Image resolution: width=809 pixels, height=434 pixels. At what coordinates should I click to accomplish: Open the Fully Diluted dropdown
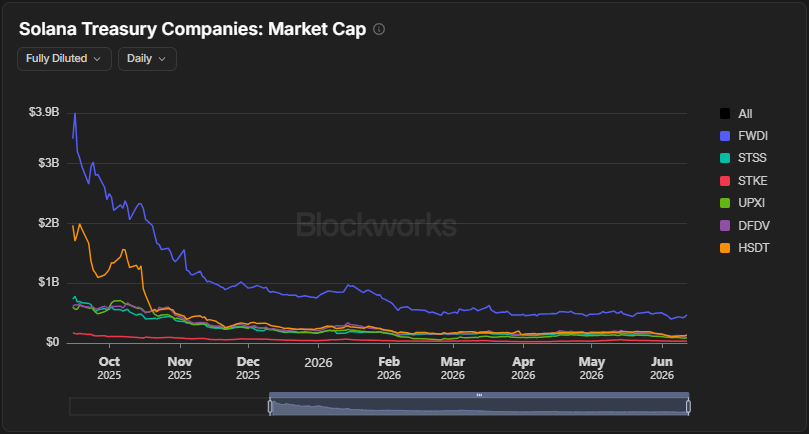tap(64, 59)
